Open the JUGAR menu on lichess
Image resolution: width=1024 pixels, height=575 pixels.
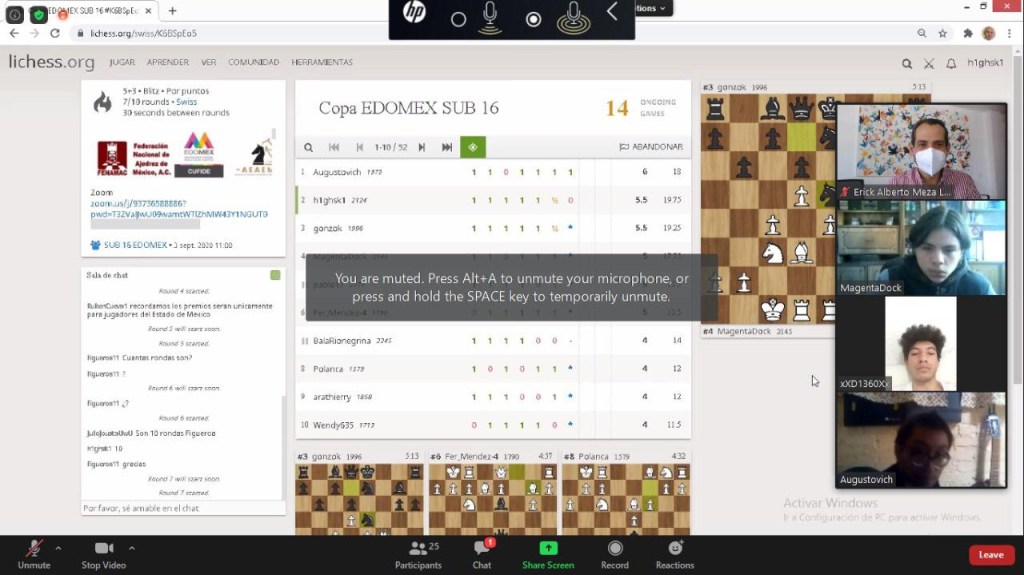(x=121, y=62)
